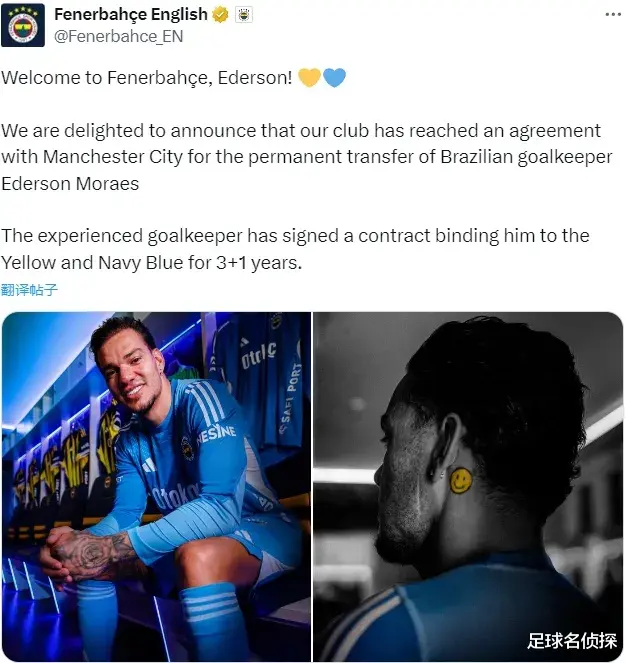Open the Fenerbahçe English display name
The height and width of the screenshot is (663, 627).
point(131,15)
